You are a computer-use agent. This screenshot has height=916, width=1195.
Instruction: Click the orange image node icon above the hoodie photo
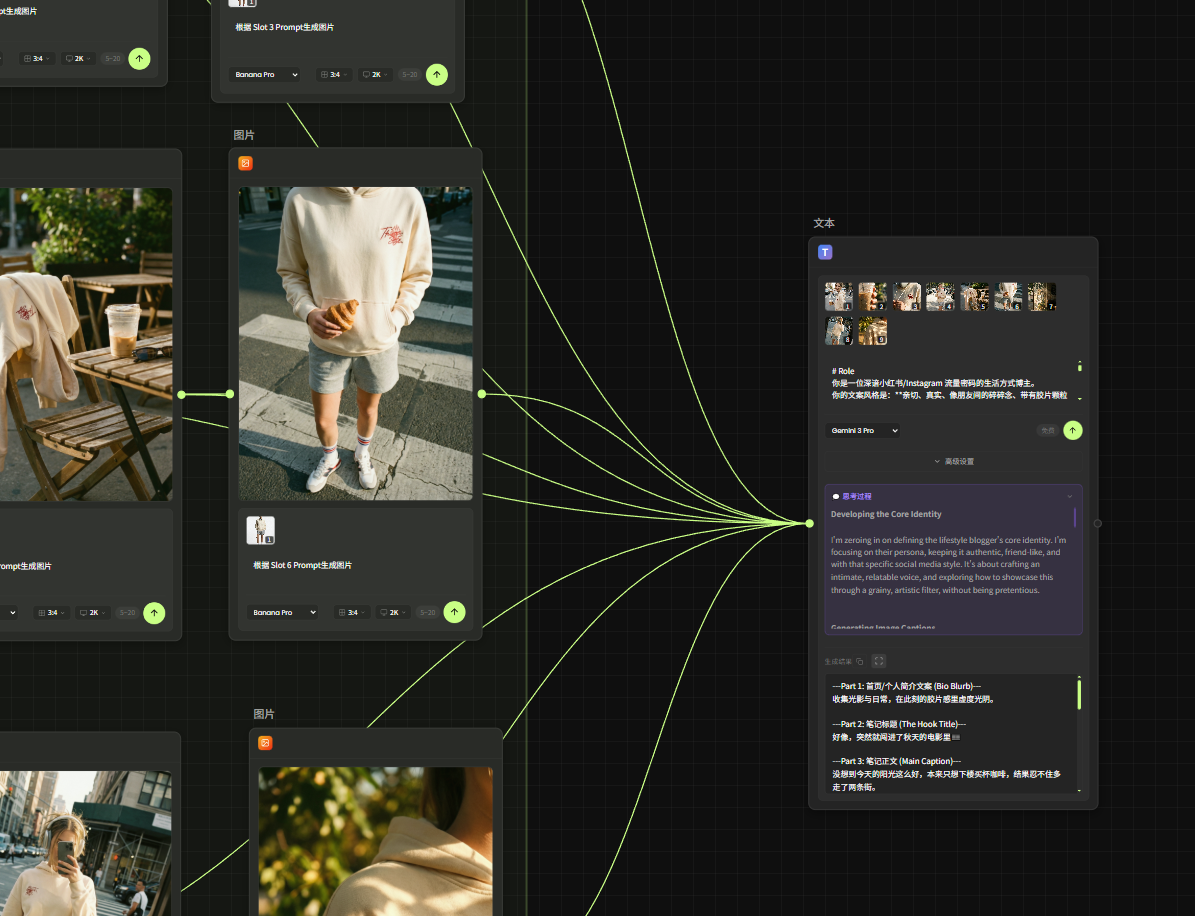tap(245, 163)
